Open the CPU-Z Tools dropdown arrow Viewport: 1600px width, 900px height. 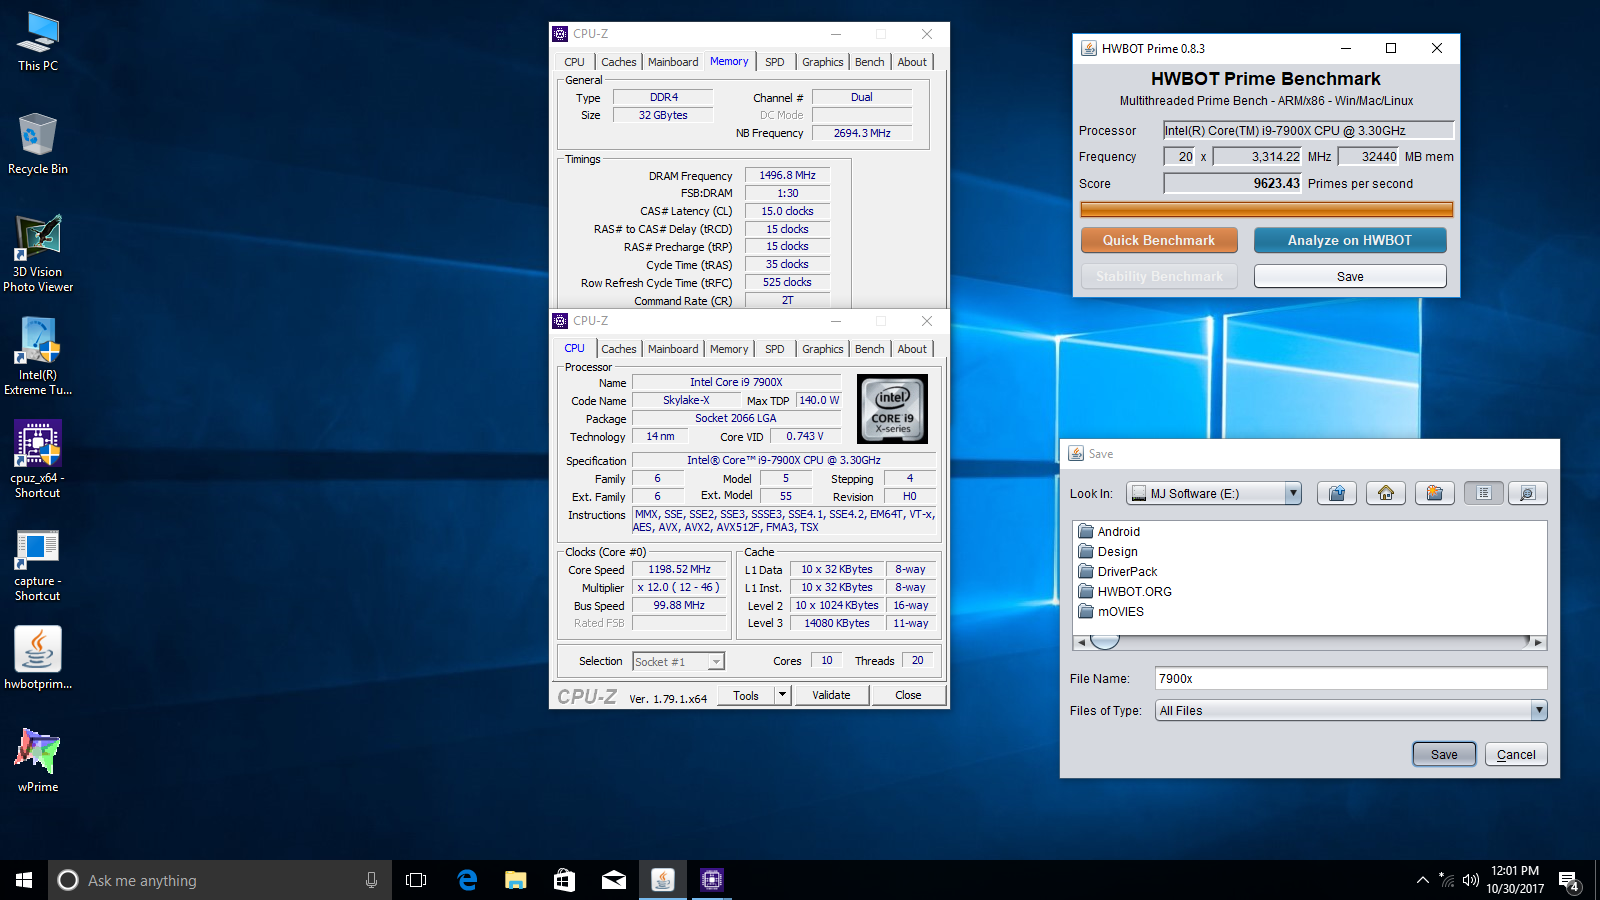pyautogui.click(x=783, y=695)
